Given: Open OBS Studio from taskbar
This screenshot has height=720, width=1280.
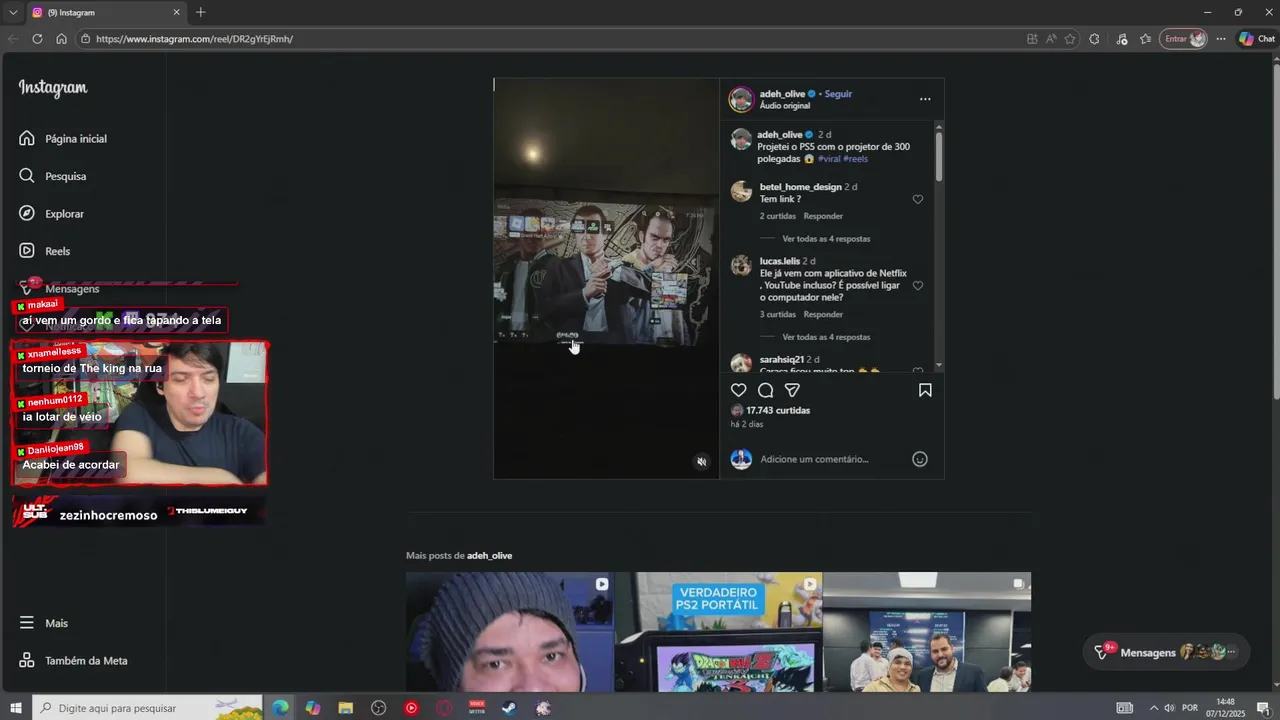Looking at the screenshot, I should (378, 708).
